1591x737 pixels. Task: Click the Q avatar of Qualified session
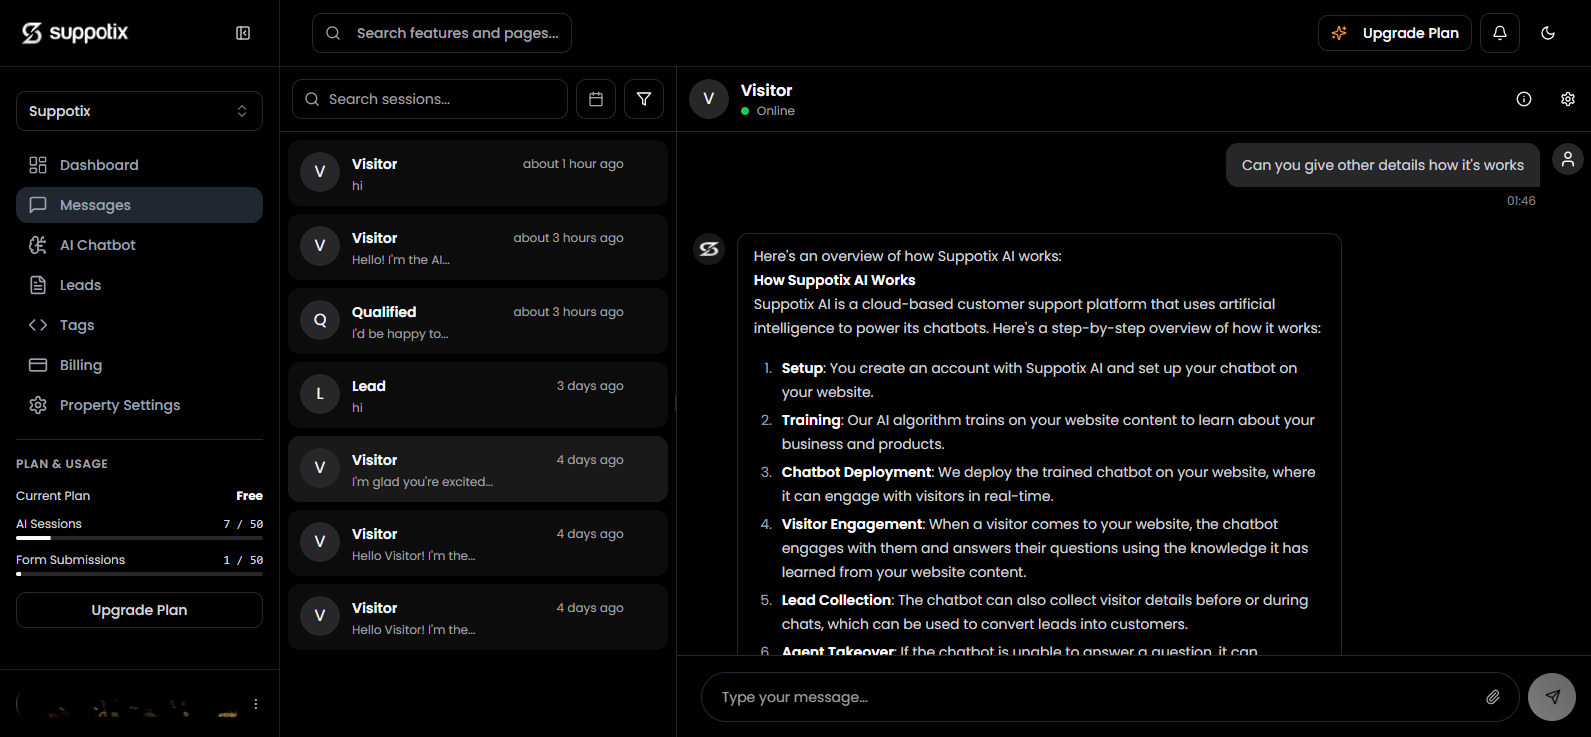pyautogui.click(x=320, y=320)
